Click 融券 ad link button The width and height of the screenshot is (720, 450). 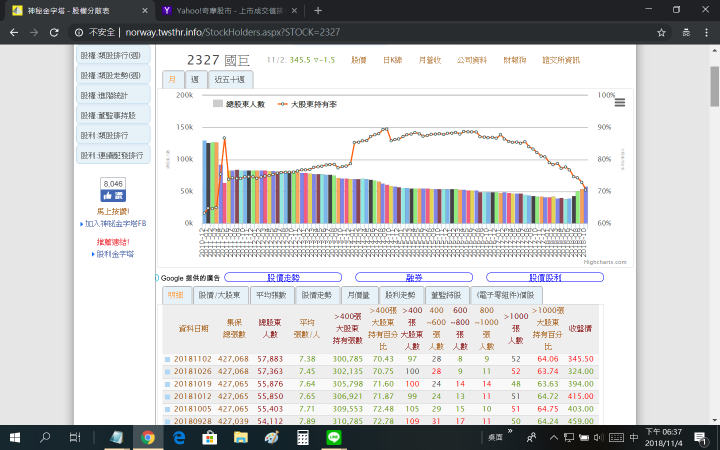(x=414, y=277)
